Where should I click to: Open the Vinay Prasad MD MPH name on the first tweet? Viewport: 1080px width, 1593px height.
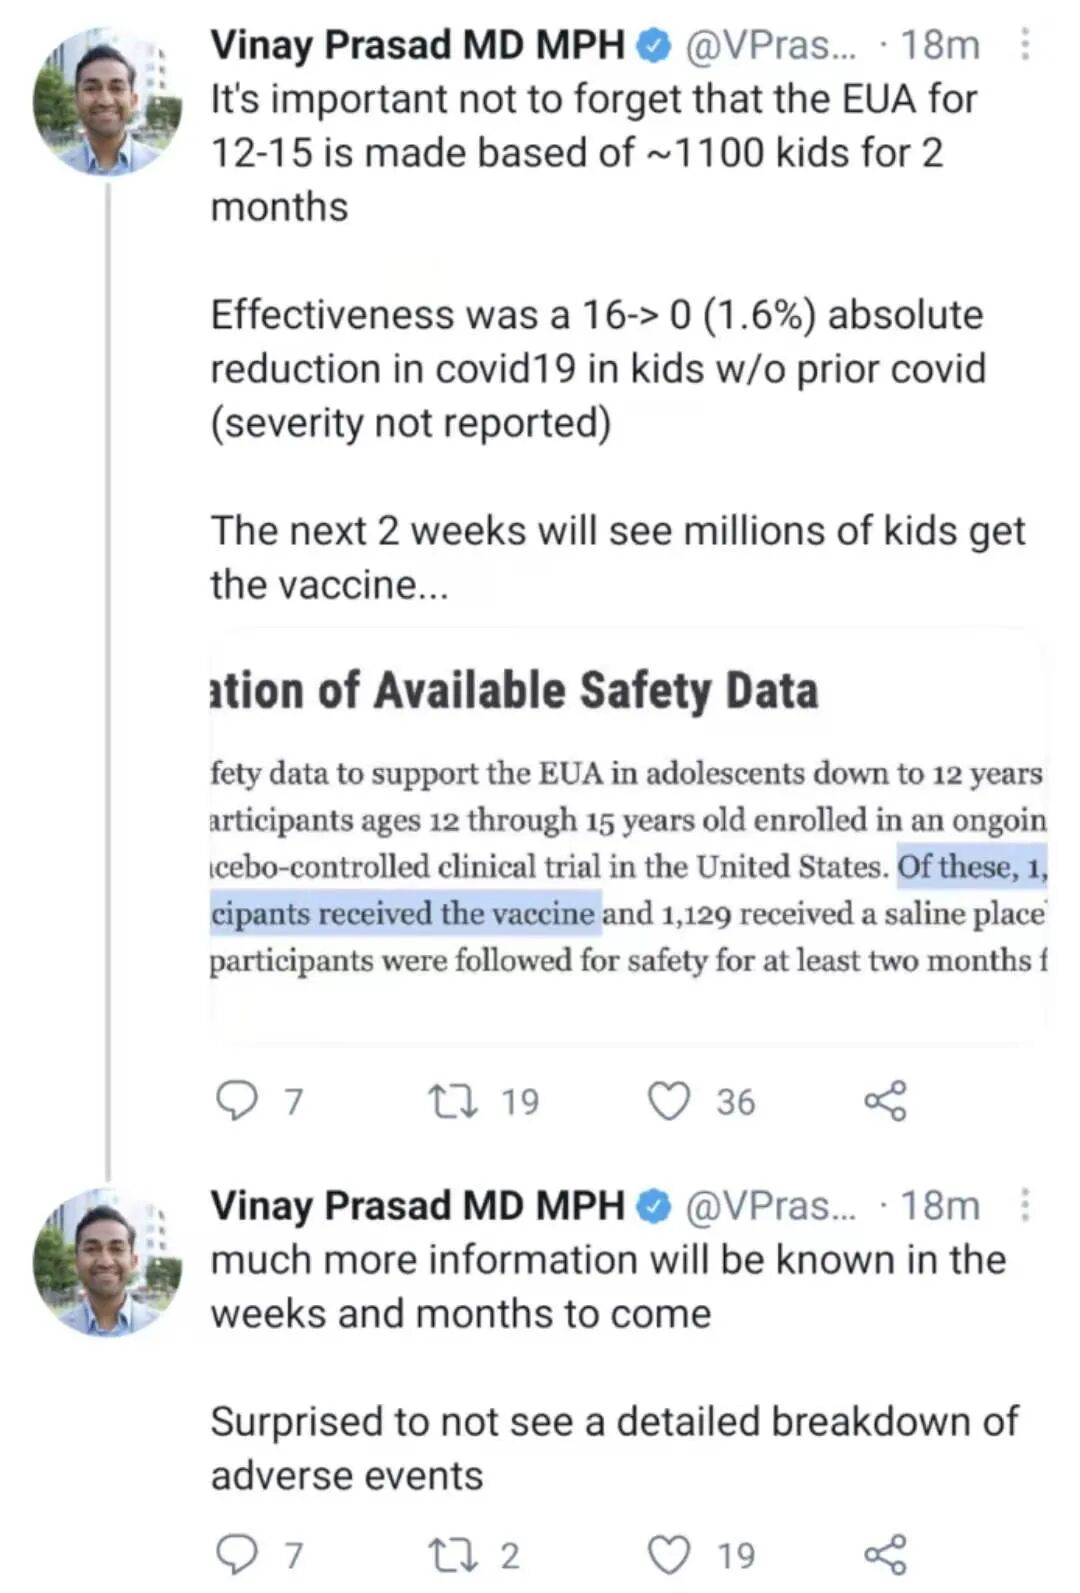click(x=417, y=45)
